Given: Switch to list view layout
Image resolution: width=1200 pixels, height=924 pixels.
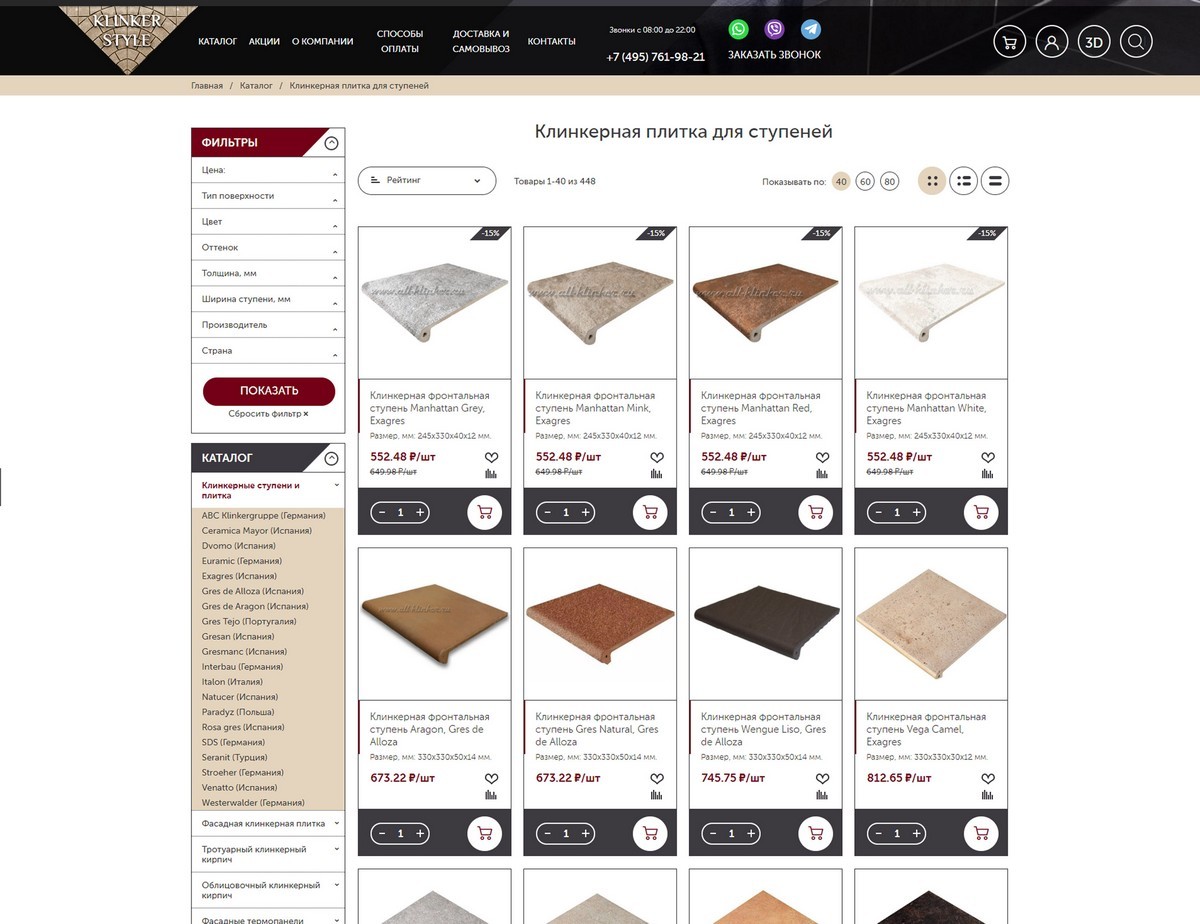Looking at the screenshot, I should pyautogui.click(x=963, y=181).
